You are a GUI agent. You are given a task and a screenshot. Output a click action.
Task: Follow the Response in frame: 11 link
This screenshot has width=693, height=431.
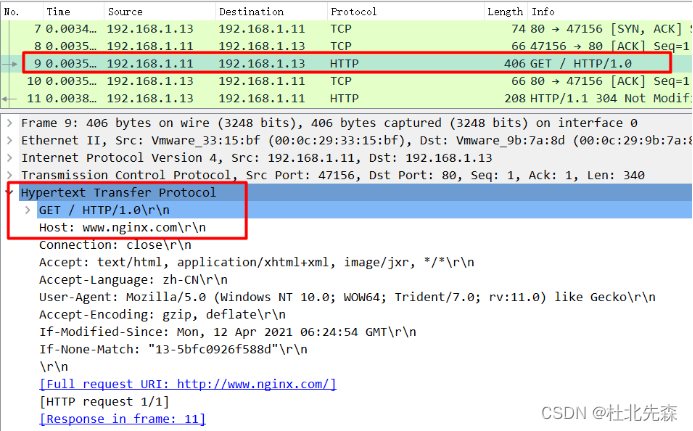pyautogui.click(x=122, y=419)
